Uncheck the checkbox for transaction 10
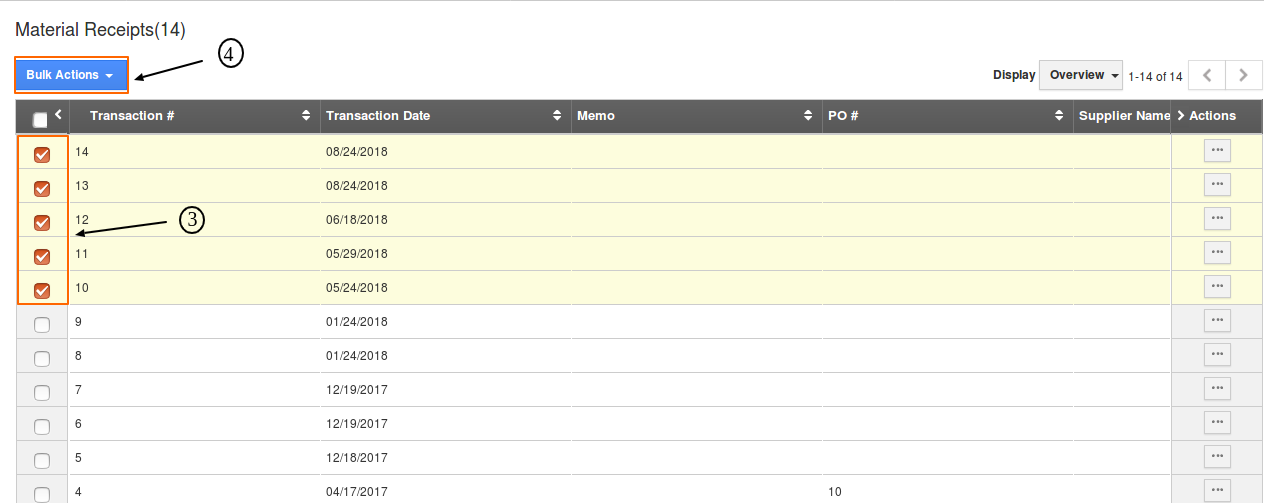The height and width of the screenshot is (503, 1264). point(42,290)
